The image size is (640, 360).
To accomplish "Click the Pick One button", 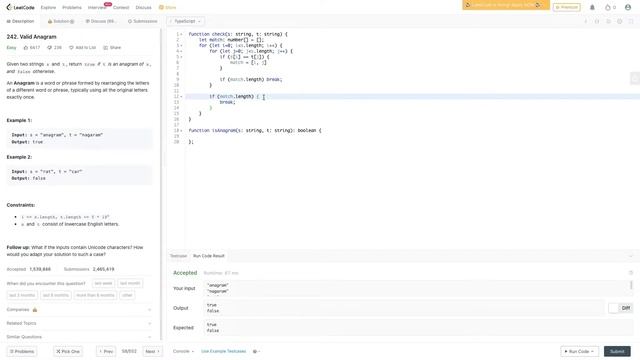I will click(x=68, y=351).
